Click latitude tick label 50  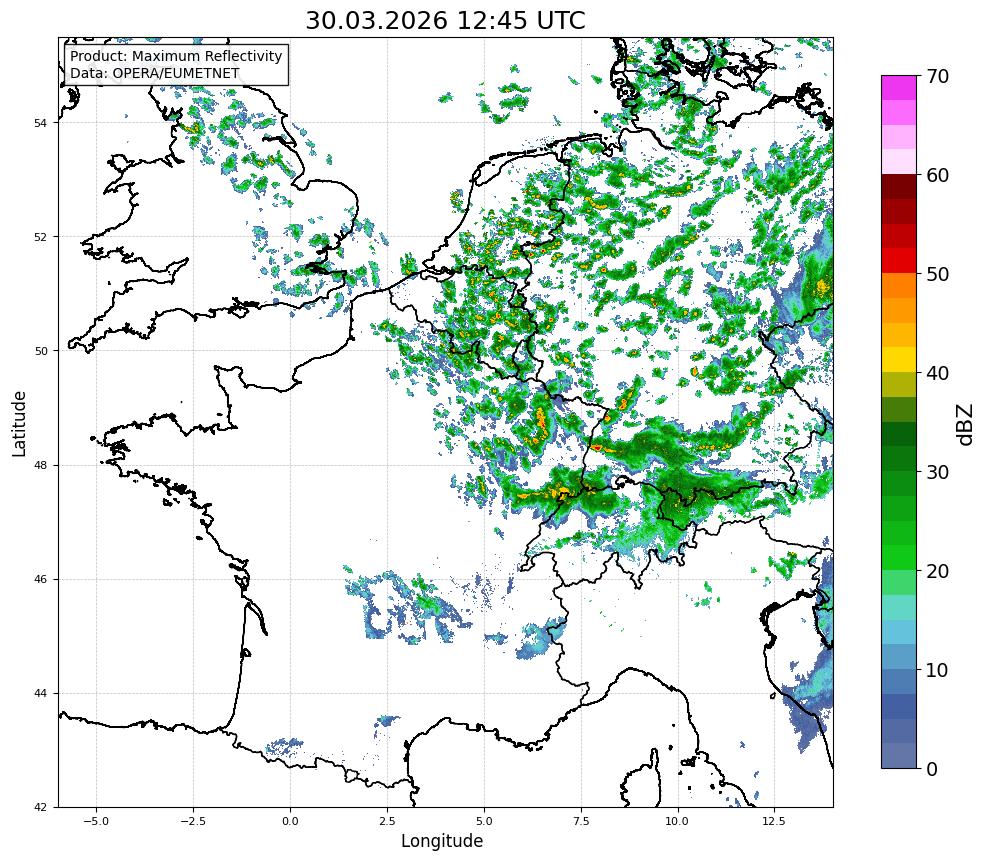coord(40,351)
